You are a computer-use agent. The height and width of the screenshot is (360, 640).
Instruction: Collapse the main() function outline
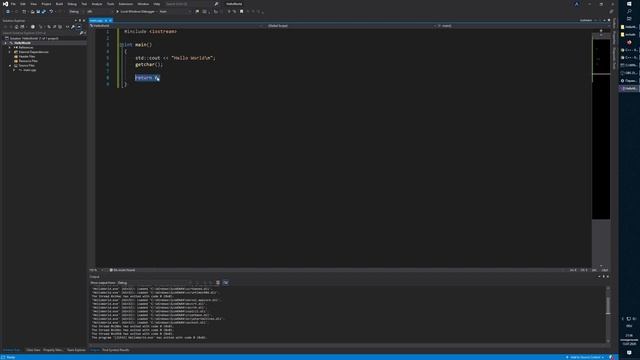pos(122,44)
